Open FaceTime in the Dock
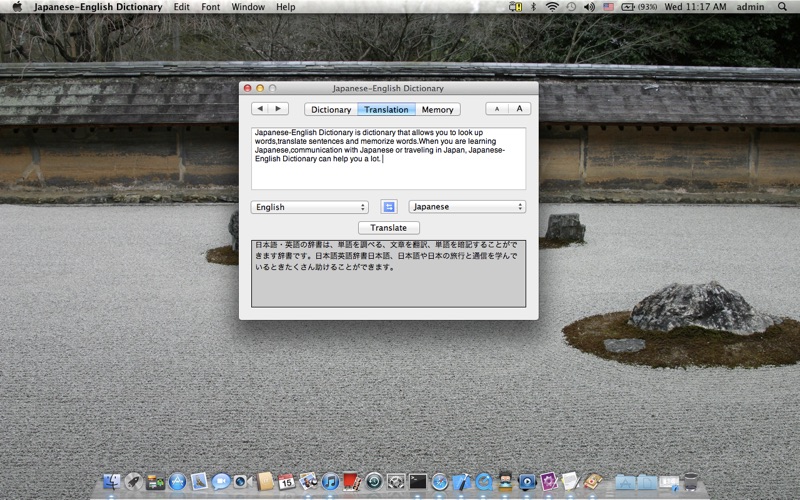This screenshot has width=800, height=500. [x=243, y=481]
